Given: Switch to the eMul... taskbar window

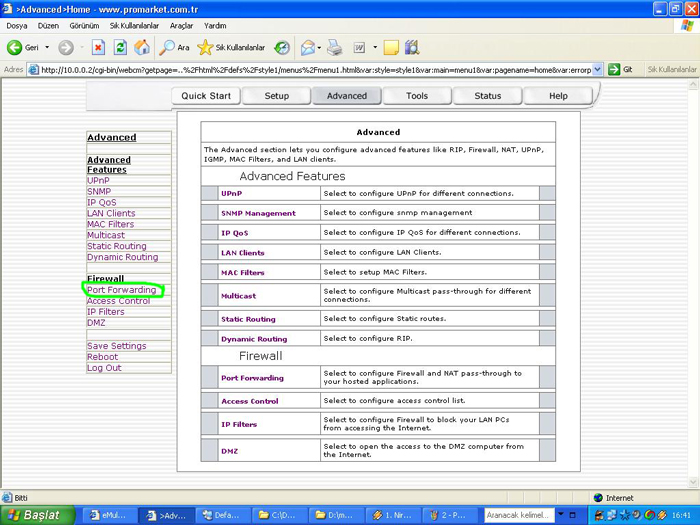Looking at the screenshot, I should [110, 515].
